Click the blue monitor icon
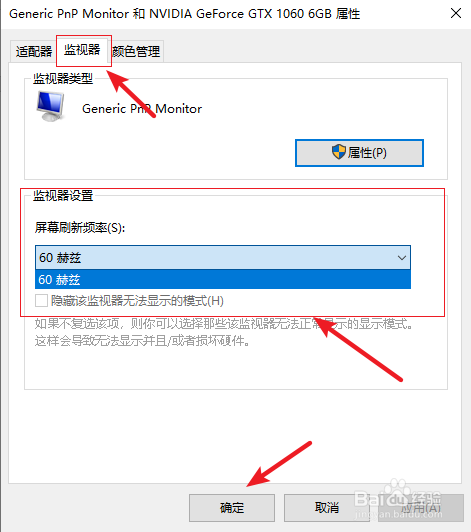The width and height of the screenshot is (471, 532). tap(50, 106)
